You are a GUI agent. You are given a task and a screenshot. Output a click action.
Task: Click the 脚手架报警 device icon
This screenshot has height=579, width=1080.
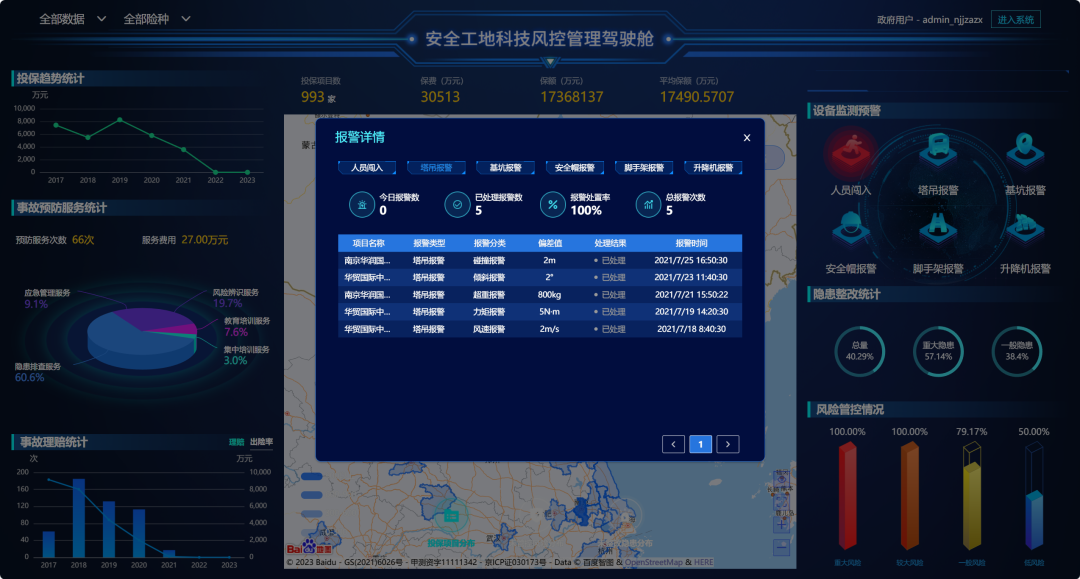[937, 231]
